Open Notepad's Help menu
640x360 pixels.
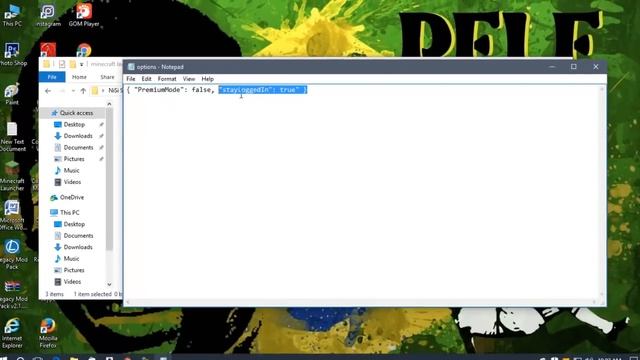207,79
